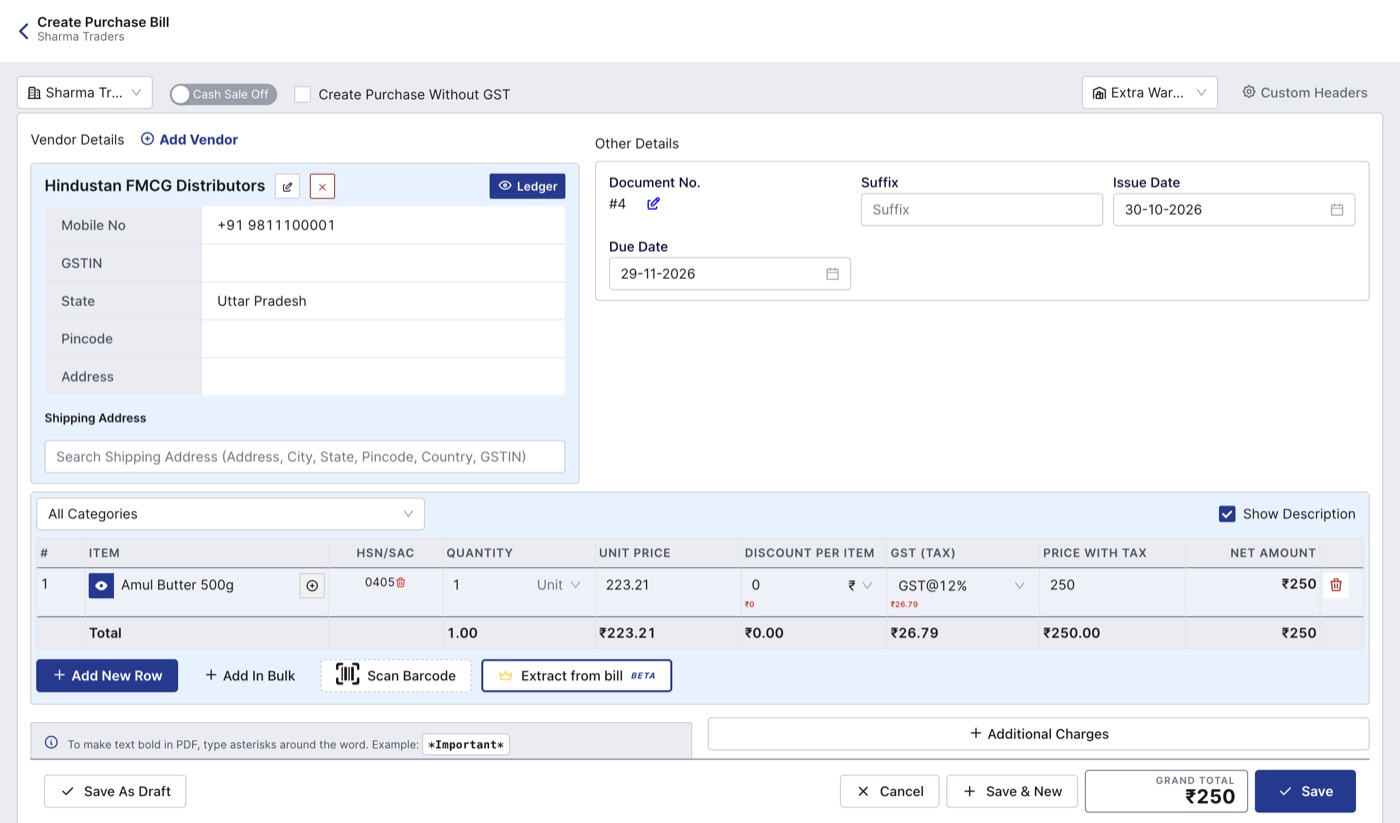The height and width of the screenshot is (823, 1400).
Task: Click the plus icon beside Amul Butter 500g
Action: pyautogui.click(x=312, y=586)
